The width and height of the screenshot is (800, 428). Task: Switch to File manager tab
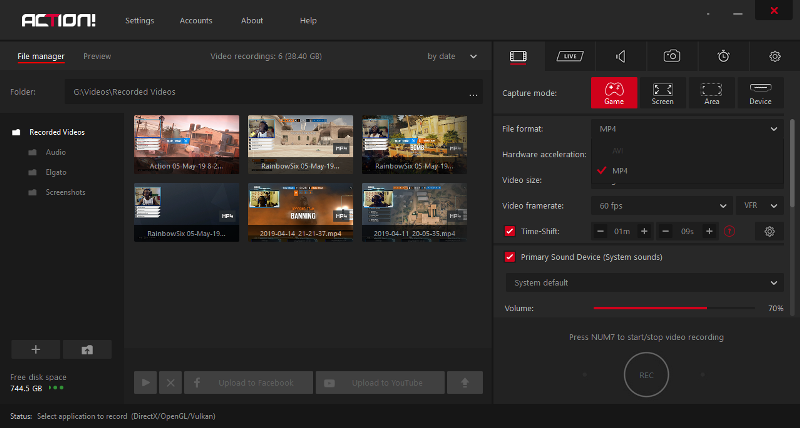coord(41,56)
